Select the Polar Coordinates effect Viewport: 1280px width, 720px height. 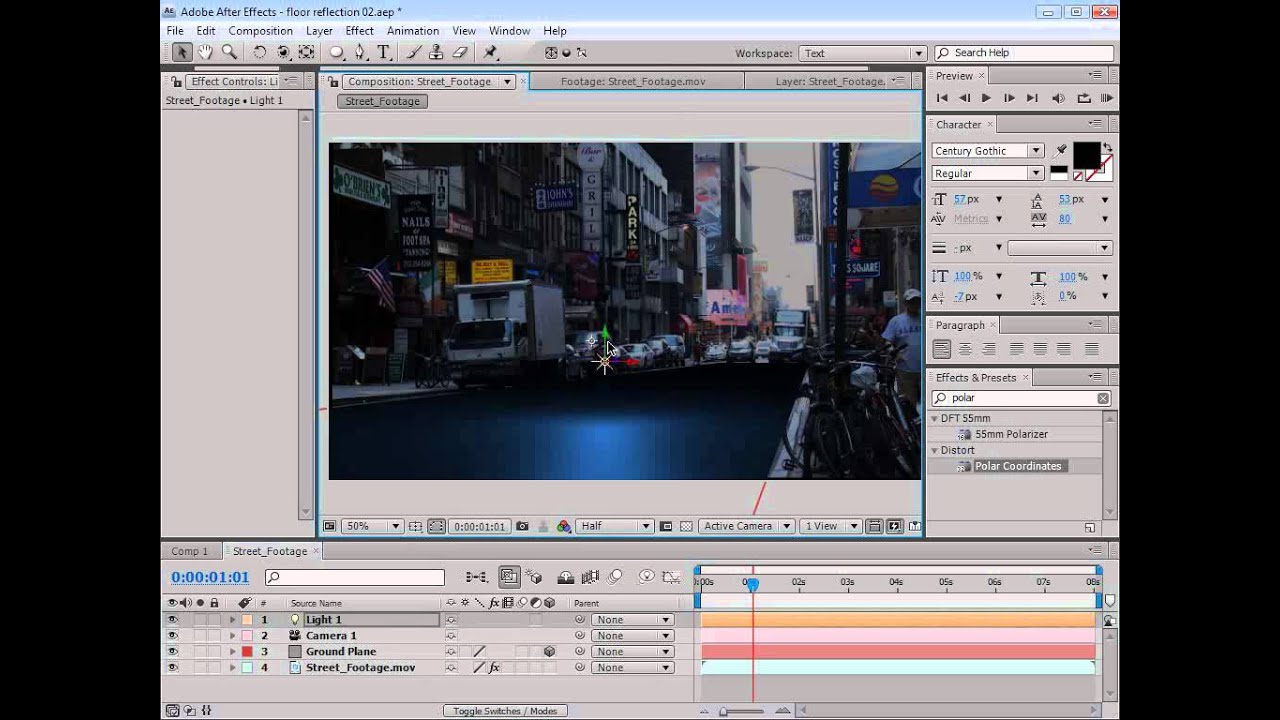click(x=1018, y=466)
